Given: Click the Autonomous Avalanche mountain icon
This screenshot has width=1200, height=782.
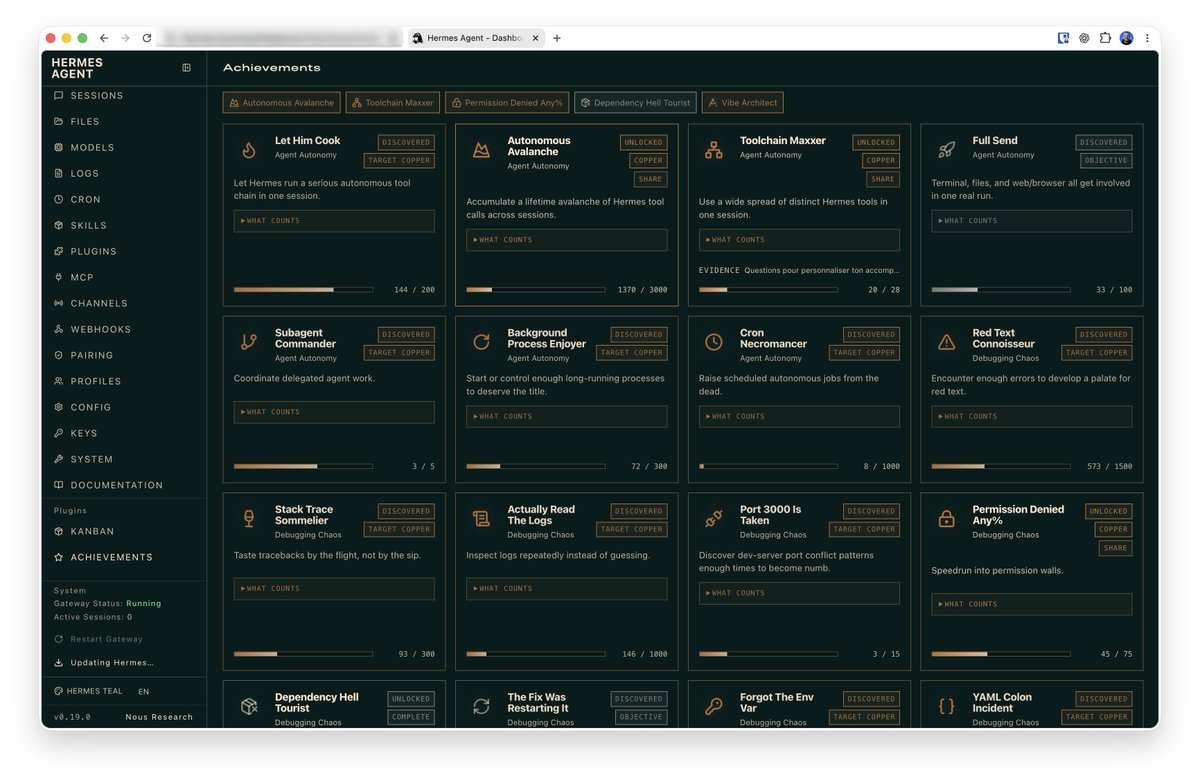Looking at the screenshot, I should pos(481,151).
